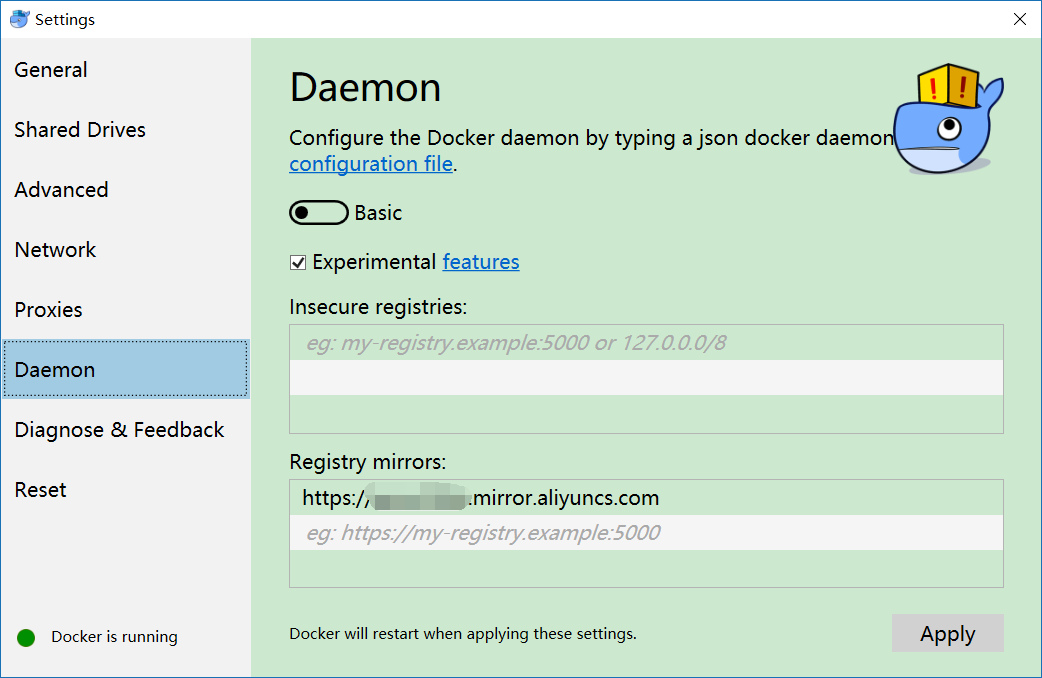Screen dimensions: 1042x678
Task: Uncheck the Experimental features checkbox
Action: coord(298,263)
